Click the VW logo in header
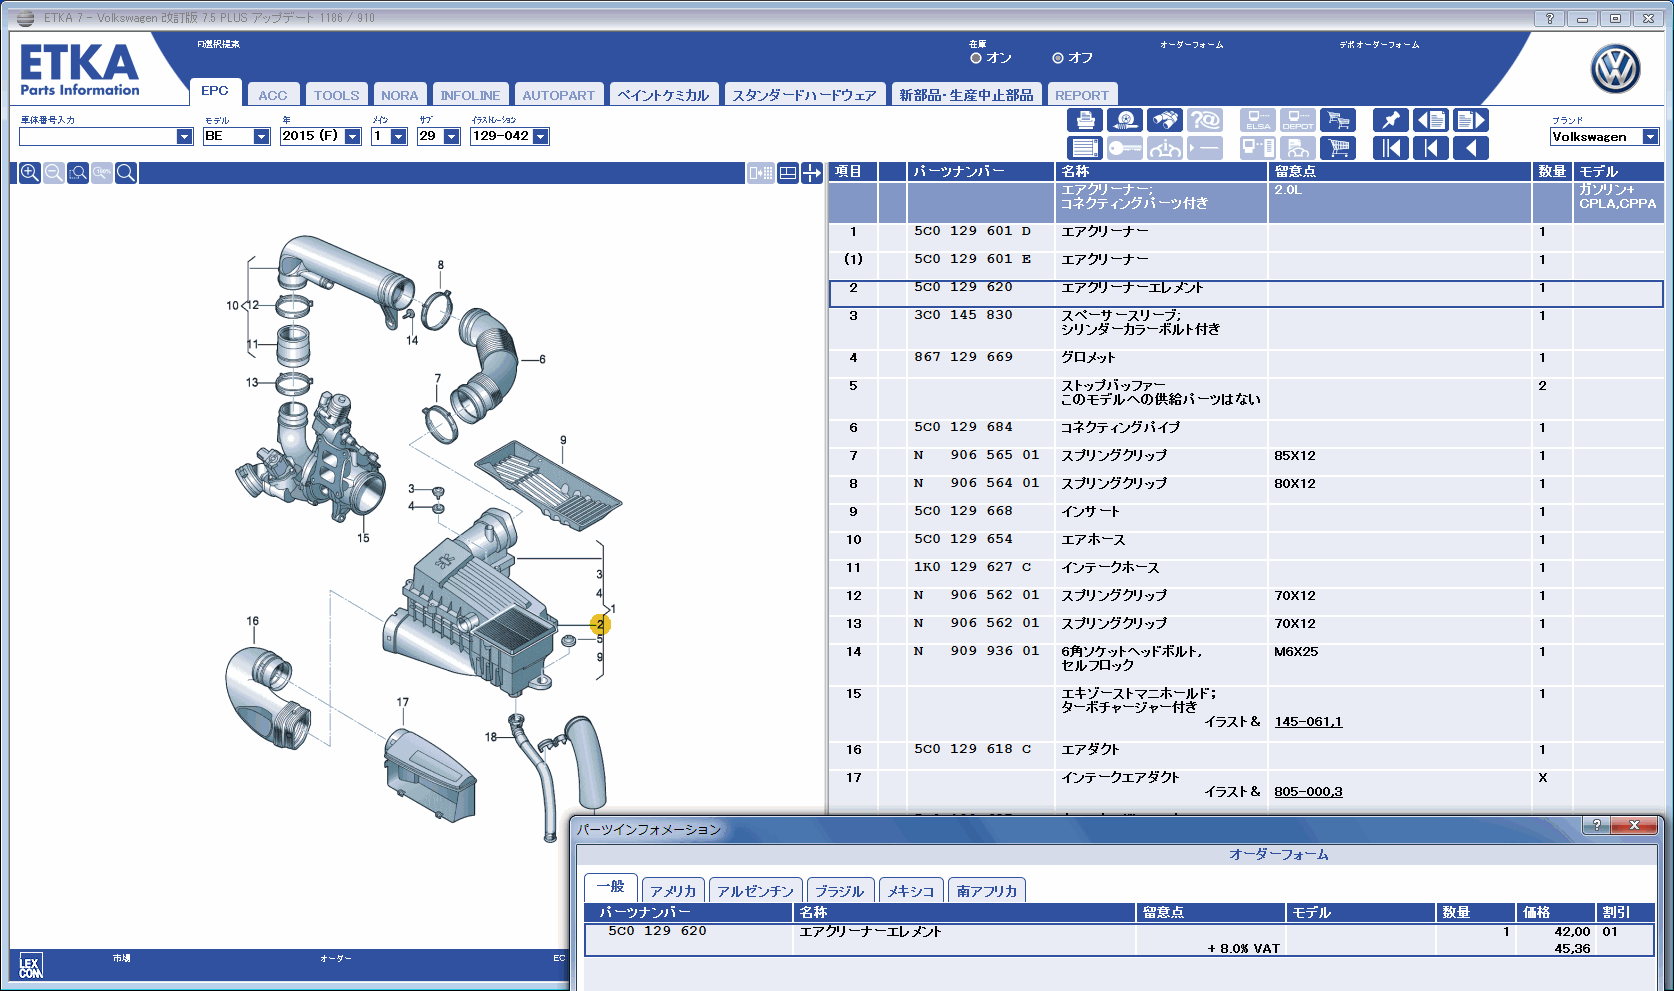The height and width of the screenshot is (991, 1674). (x=1615, y=69)
